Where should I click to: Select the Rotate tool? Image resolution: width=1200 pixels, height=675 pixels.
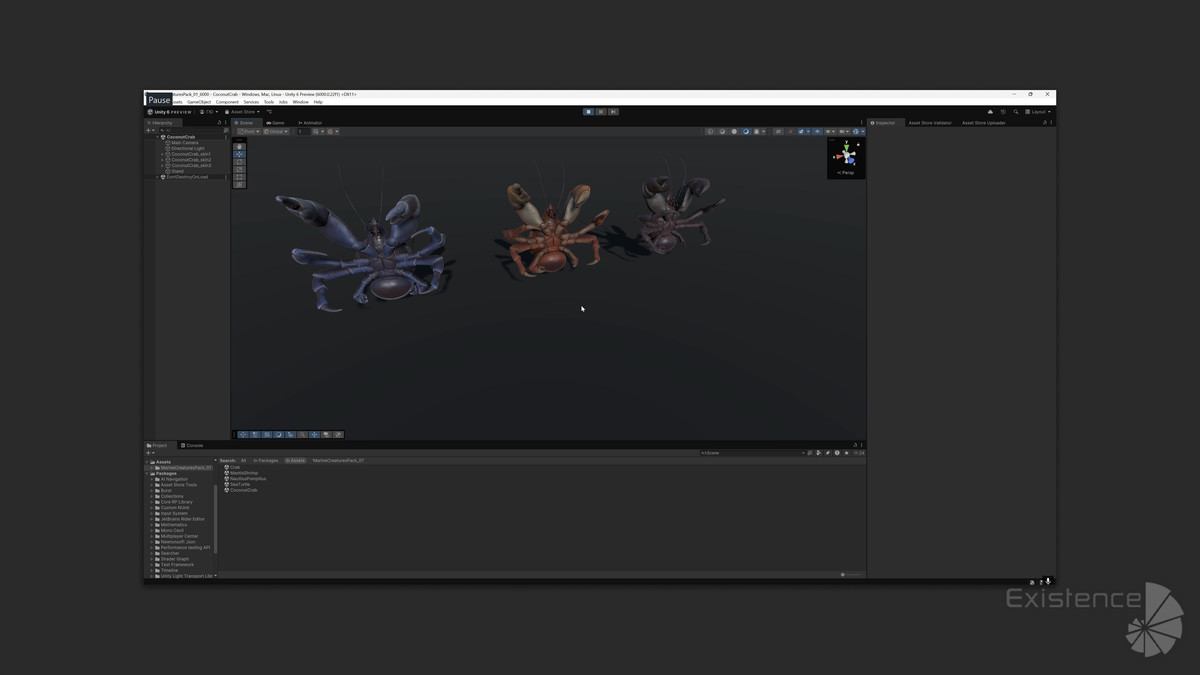[x=239, y=162]
